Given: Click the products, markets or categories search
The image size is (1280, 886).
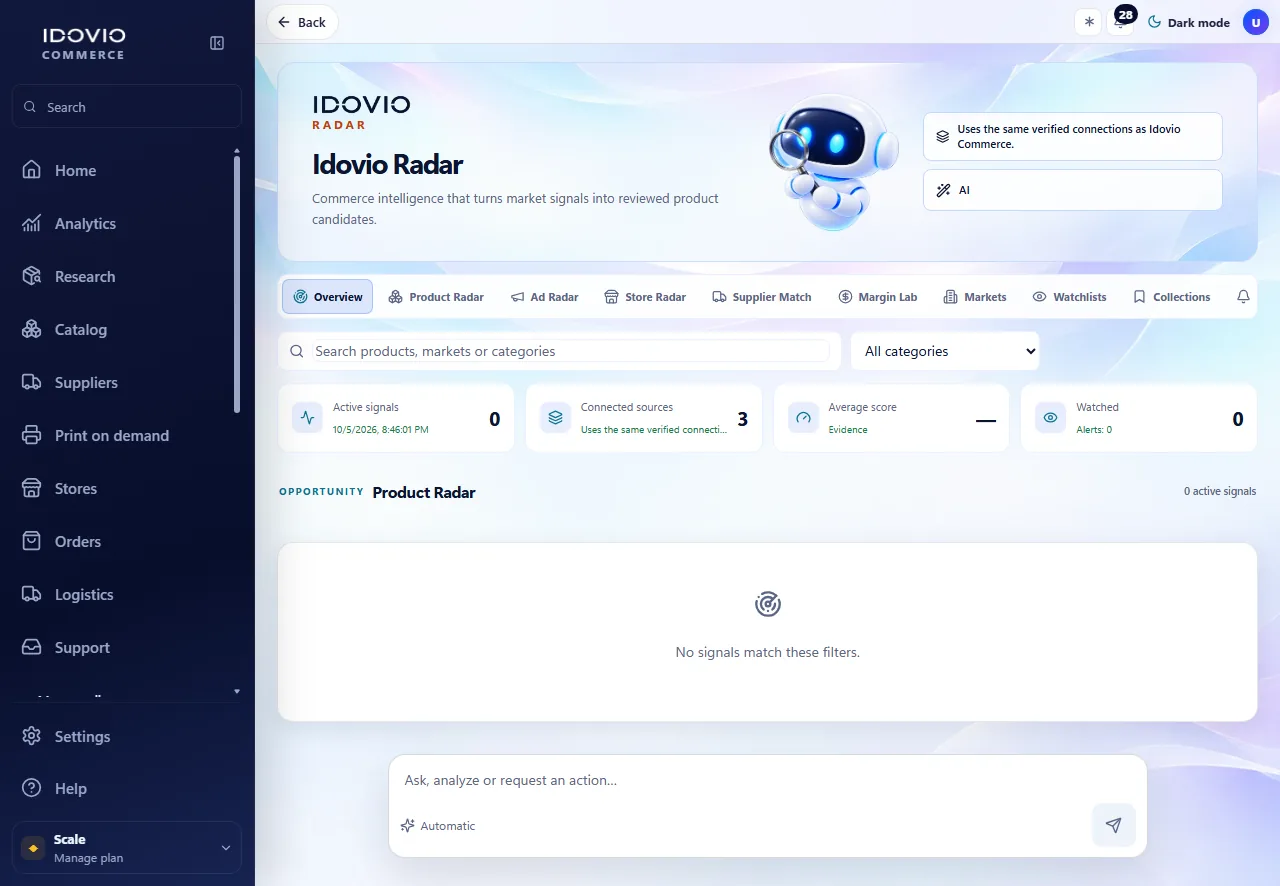Looking at the screenshot, I should click(559, 351).
